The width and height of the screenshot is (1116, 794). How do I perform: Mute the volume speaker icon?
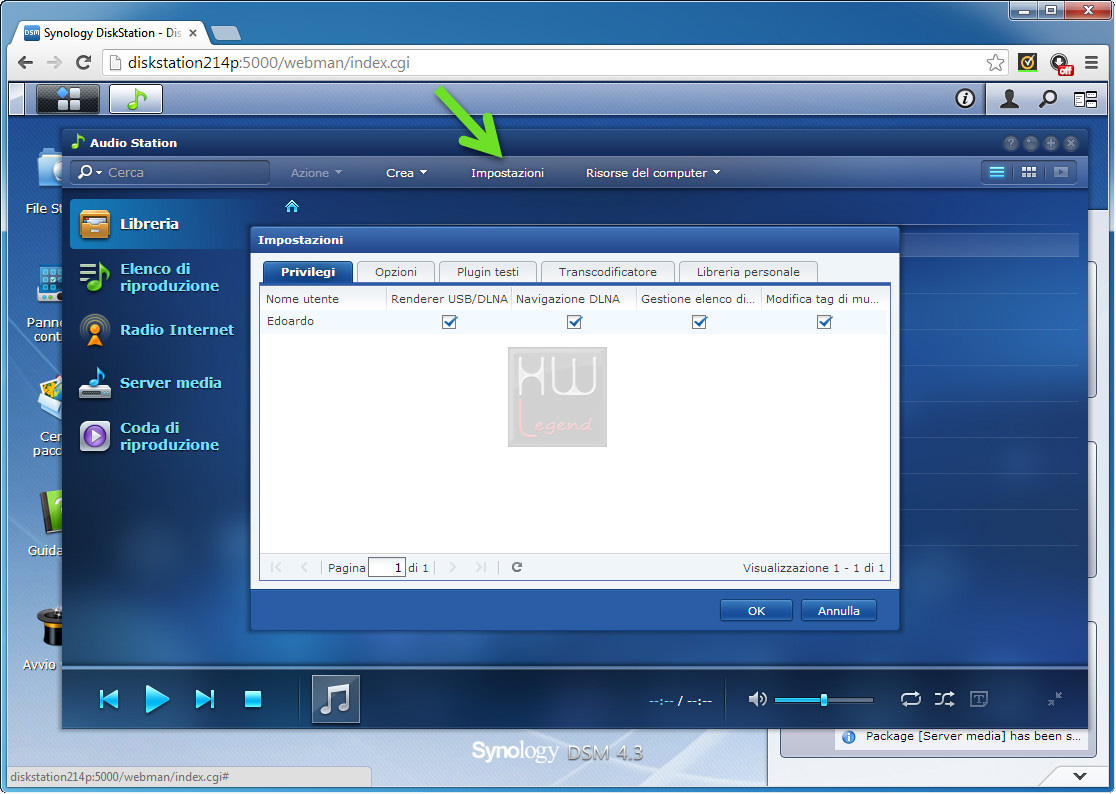757,699
